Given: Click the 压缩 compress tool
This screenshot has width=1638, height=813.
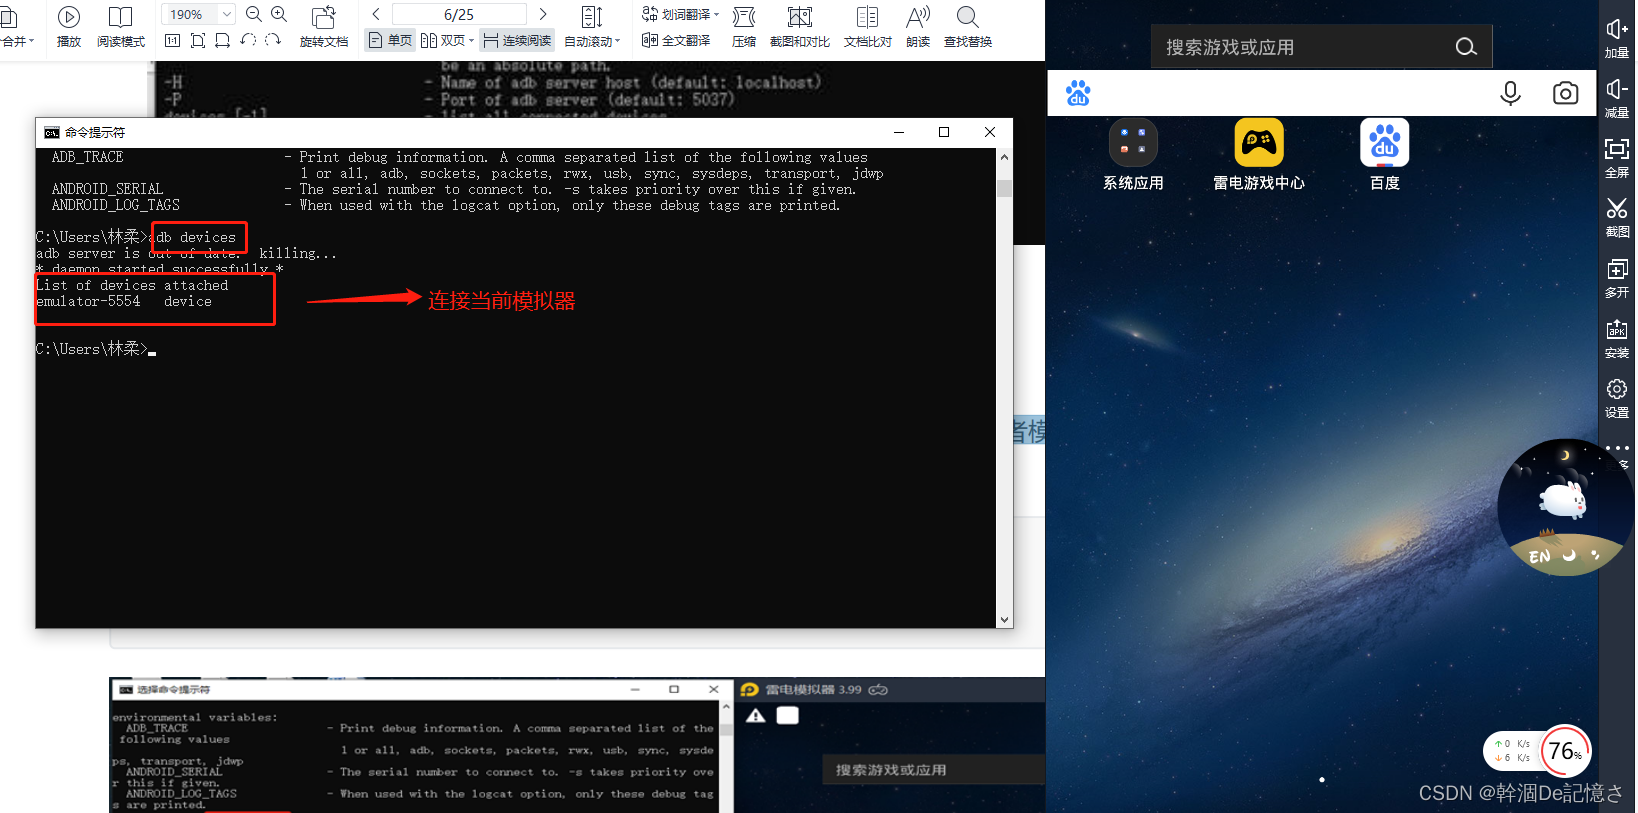Looking at the screenshot, I should point(744,26).
